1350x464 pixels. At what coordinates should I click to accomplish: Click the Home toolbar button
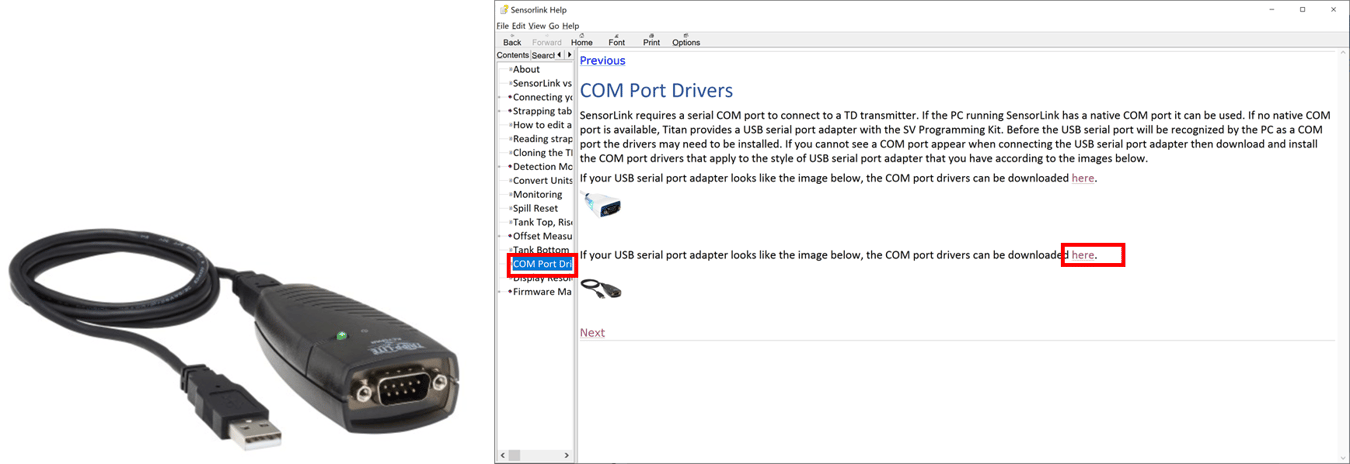coord(582,40)
